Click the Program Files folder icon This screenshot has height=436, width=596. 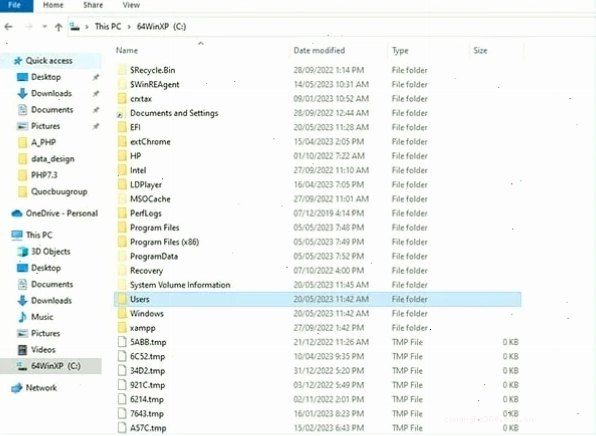point(122,228)
